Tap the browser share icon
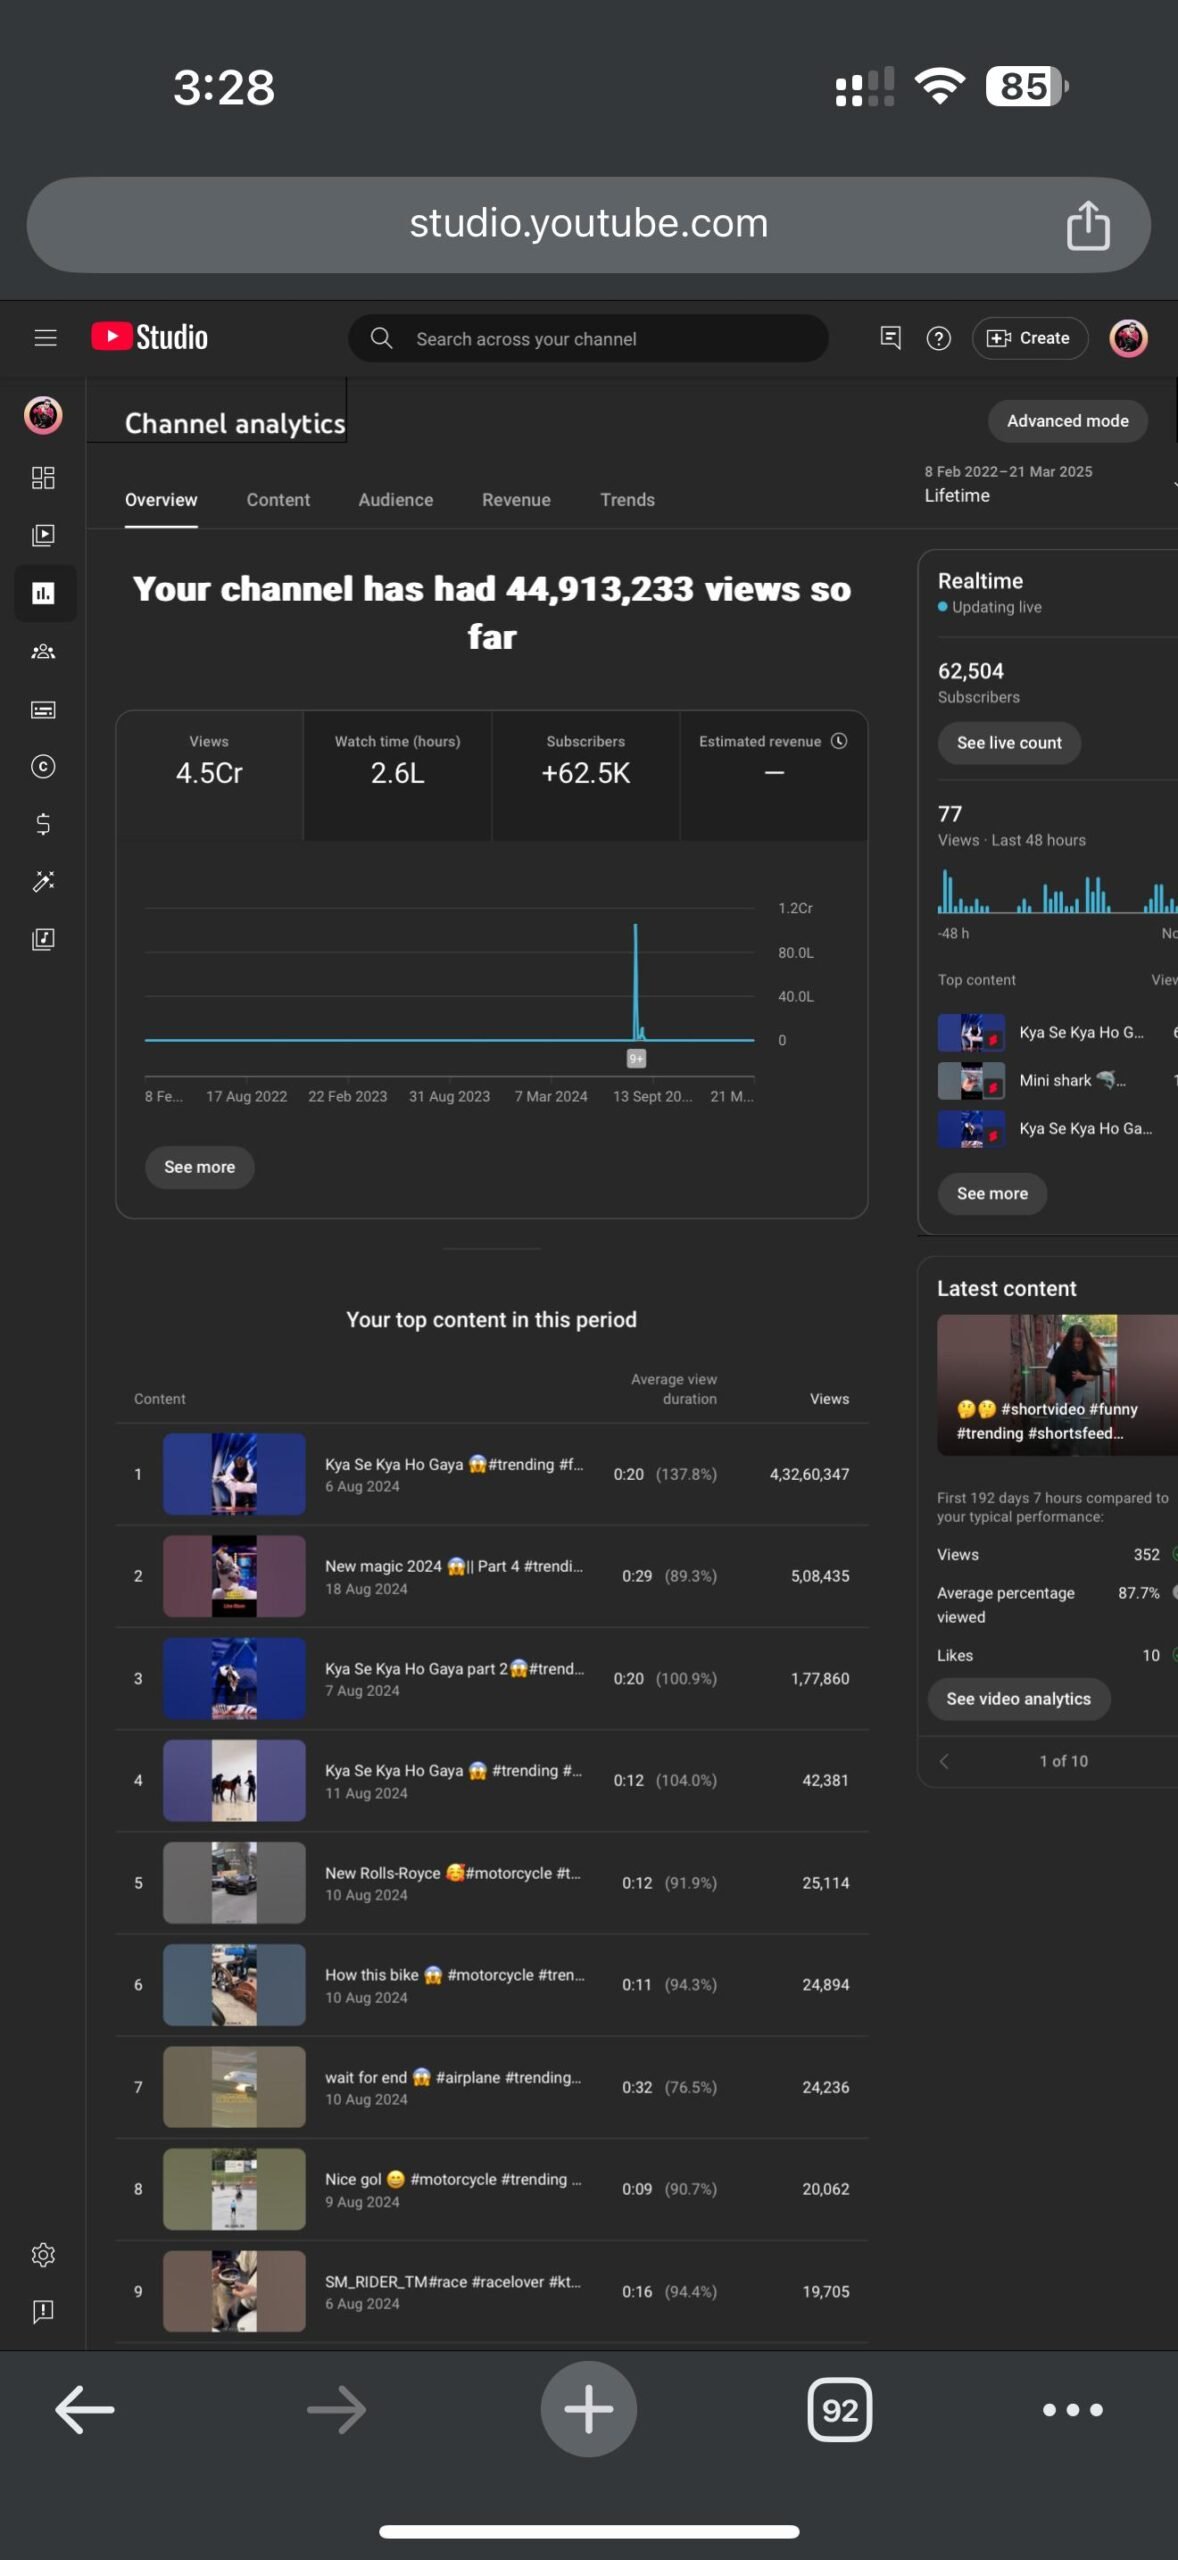Viewport: 1178px width, 2560px height. (1088, 225)
